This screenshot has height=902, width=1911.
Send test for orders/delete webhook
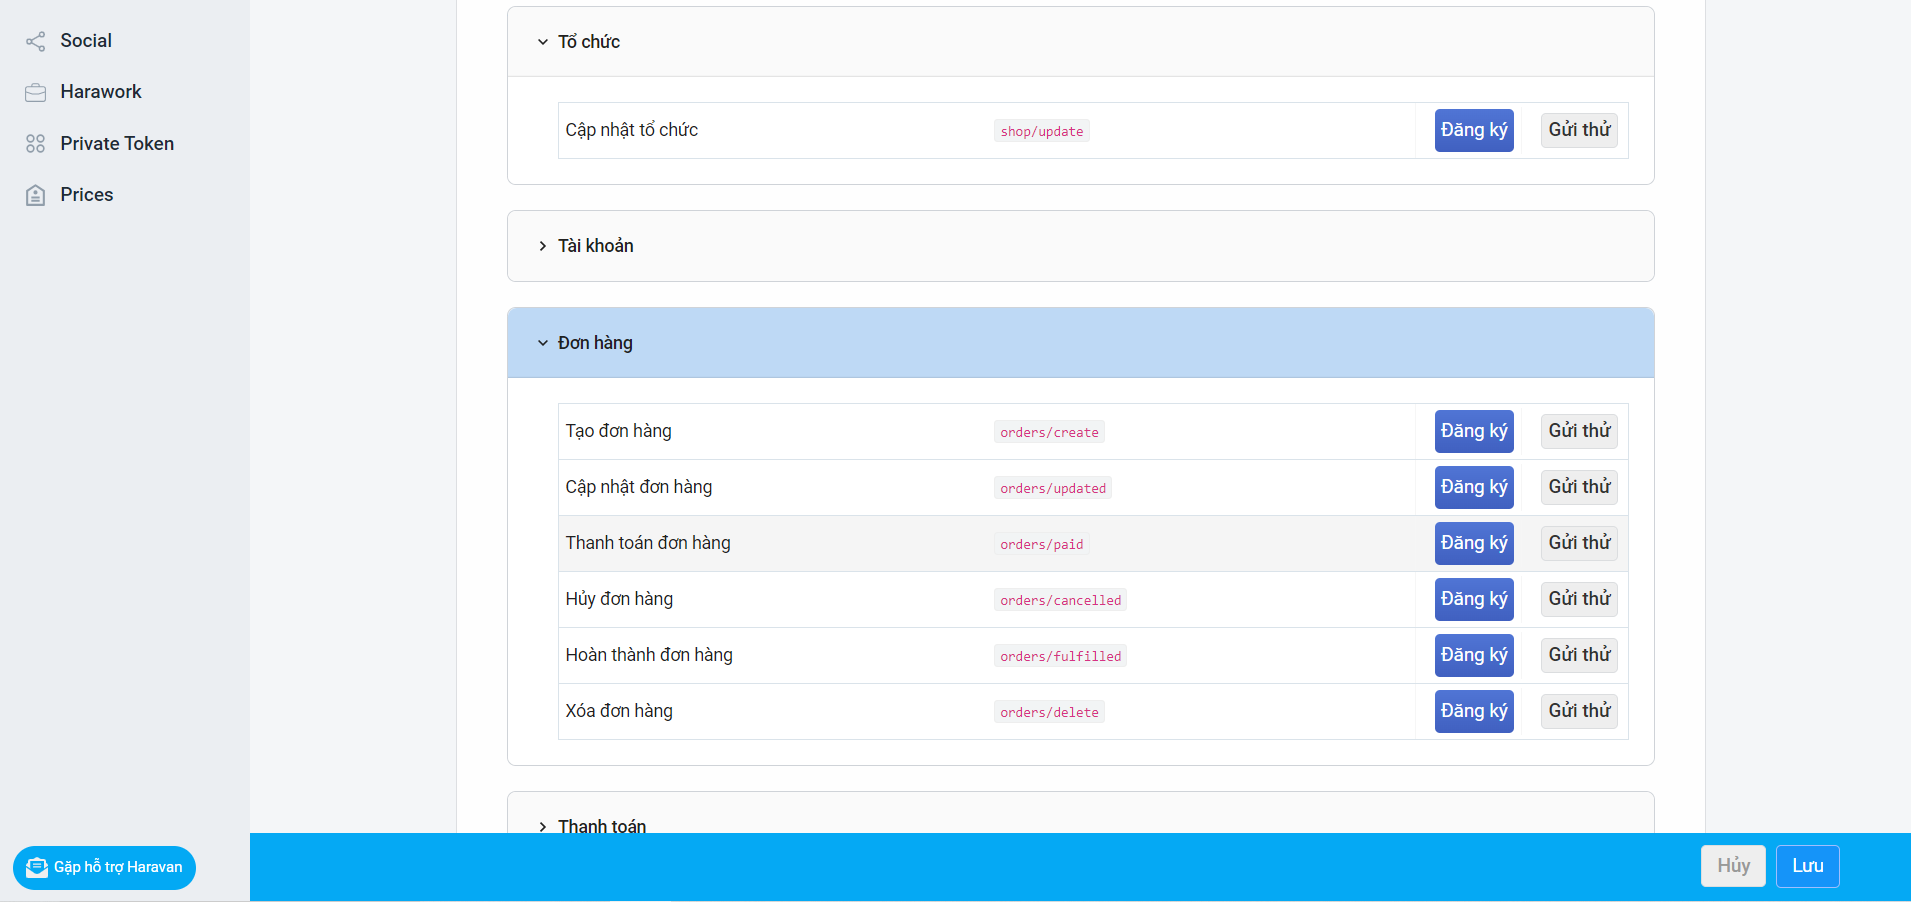coord(1579,711)
